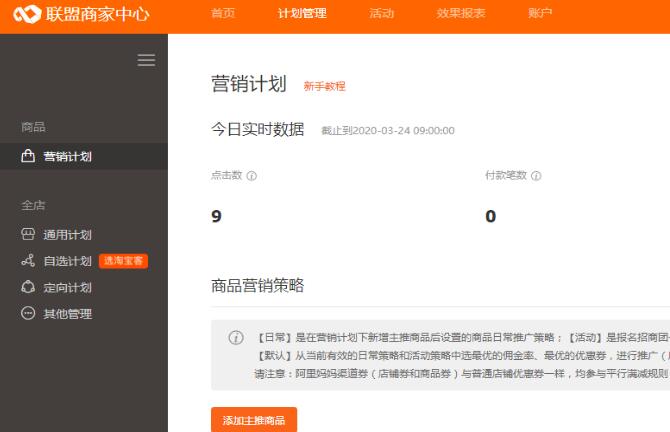Click the 商品营销策略 heading

click(x=258, y=285)
